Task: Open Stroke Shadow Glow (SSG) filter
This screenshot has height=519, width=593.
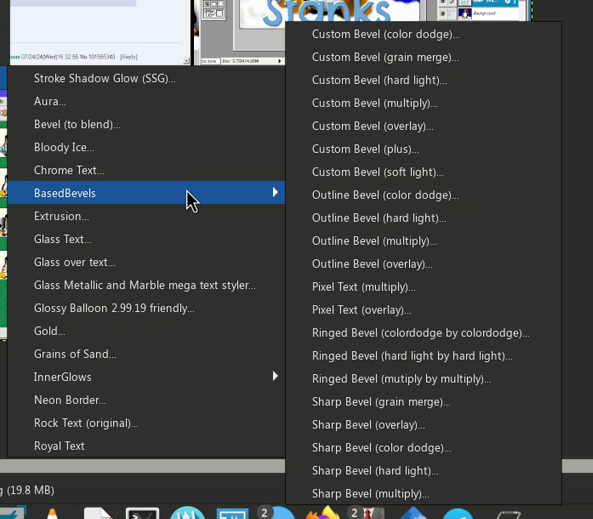Action: tap(146, 78)
